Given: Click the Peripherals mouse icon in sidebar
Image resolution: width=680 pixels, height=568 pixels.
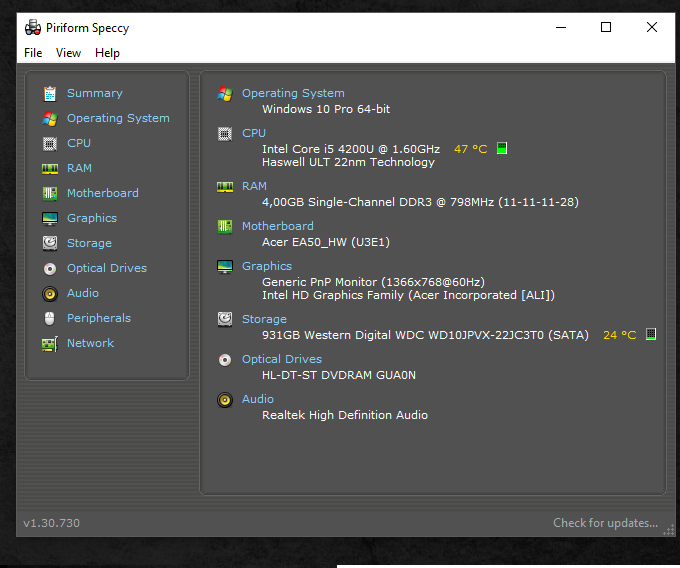Looking at the screenshot, I should pos(50,318).
